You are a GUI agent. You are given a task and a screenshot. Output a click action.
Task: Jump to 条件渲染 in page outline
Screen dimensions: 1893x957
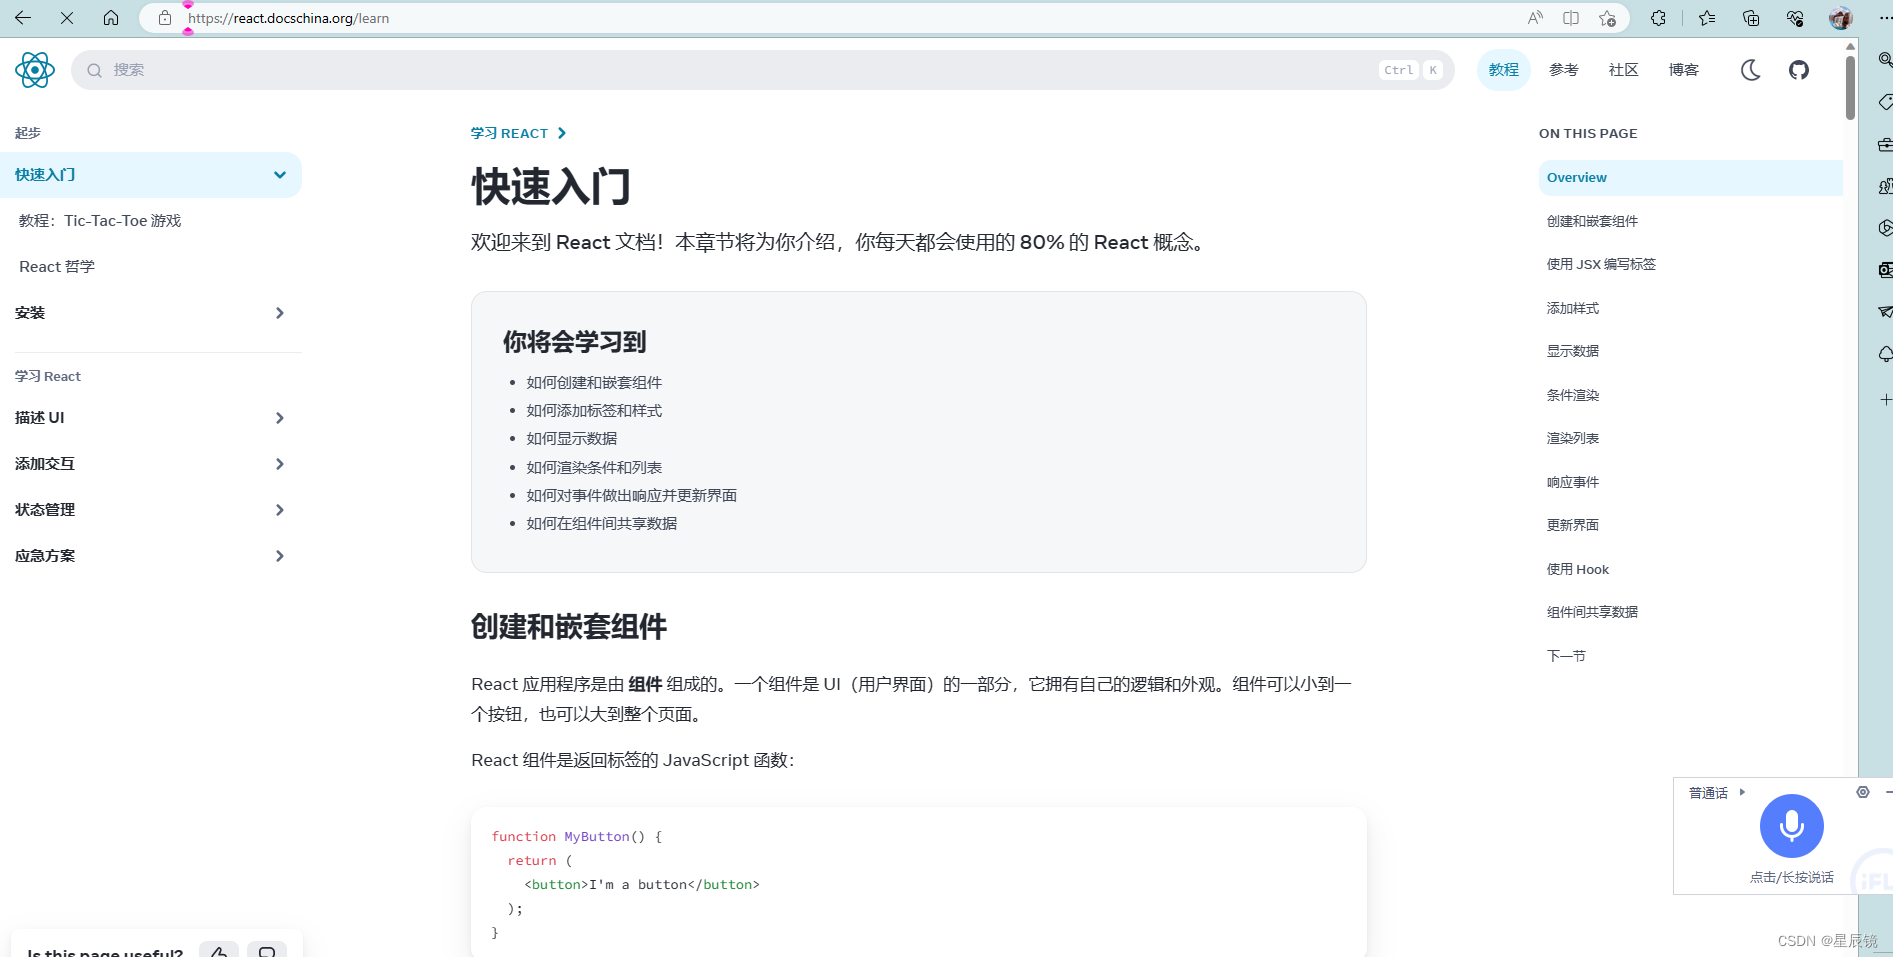coord(1573,395)
